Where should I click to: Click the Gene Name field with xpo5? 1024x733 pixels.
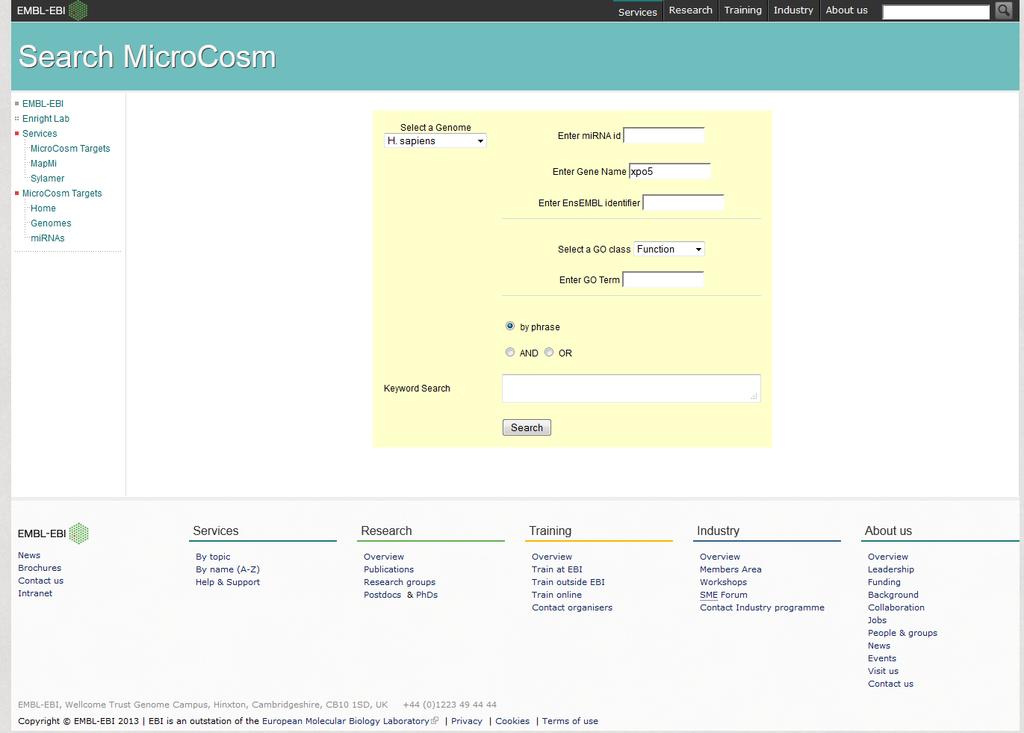tap(669, 171)
